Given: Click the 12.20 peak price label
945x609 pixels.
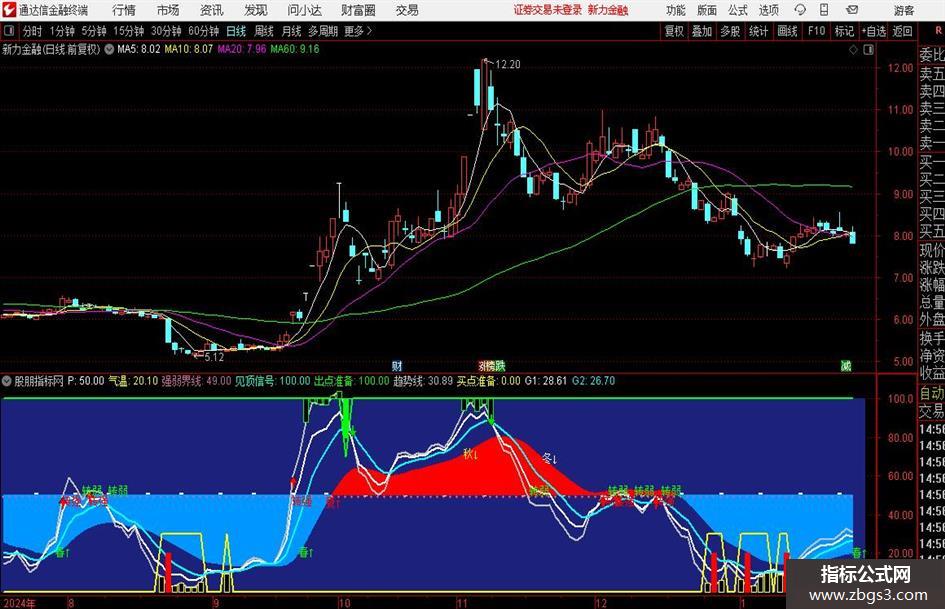Looking at the screenshot, I should click(x=507, y=64).
